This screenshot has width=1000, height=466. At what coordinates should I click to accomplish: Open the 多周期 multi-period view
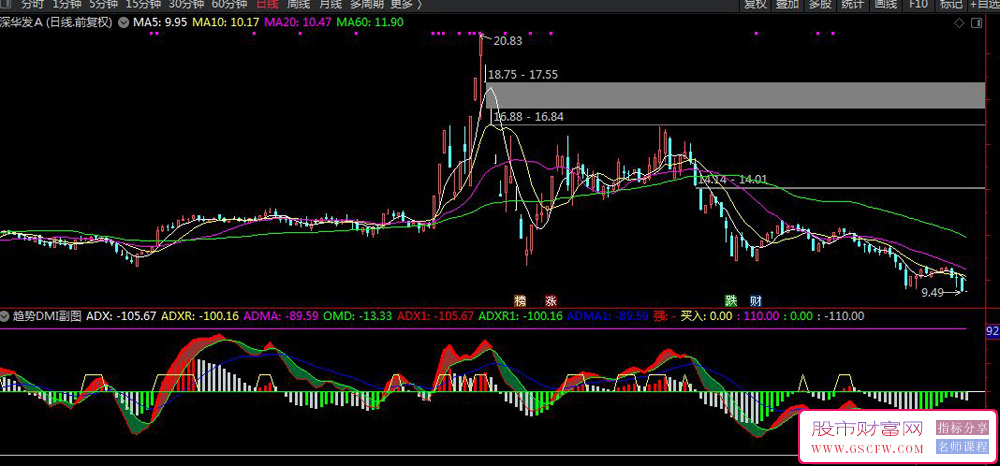pyautogui.click(x=367, y=4)
